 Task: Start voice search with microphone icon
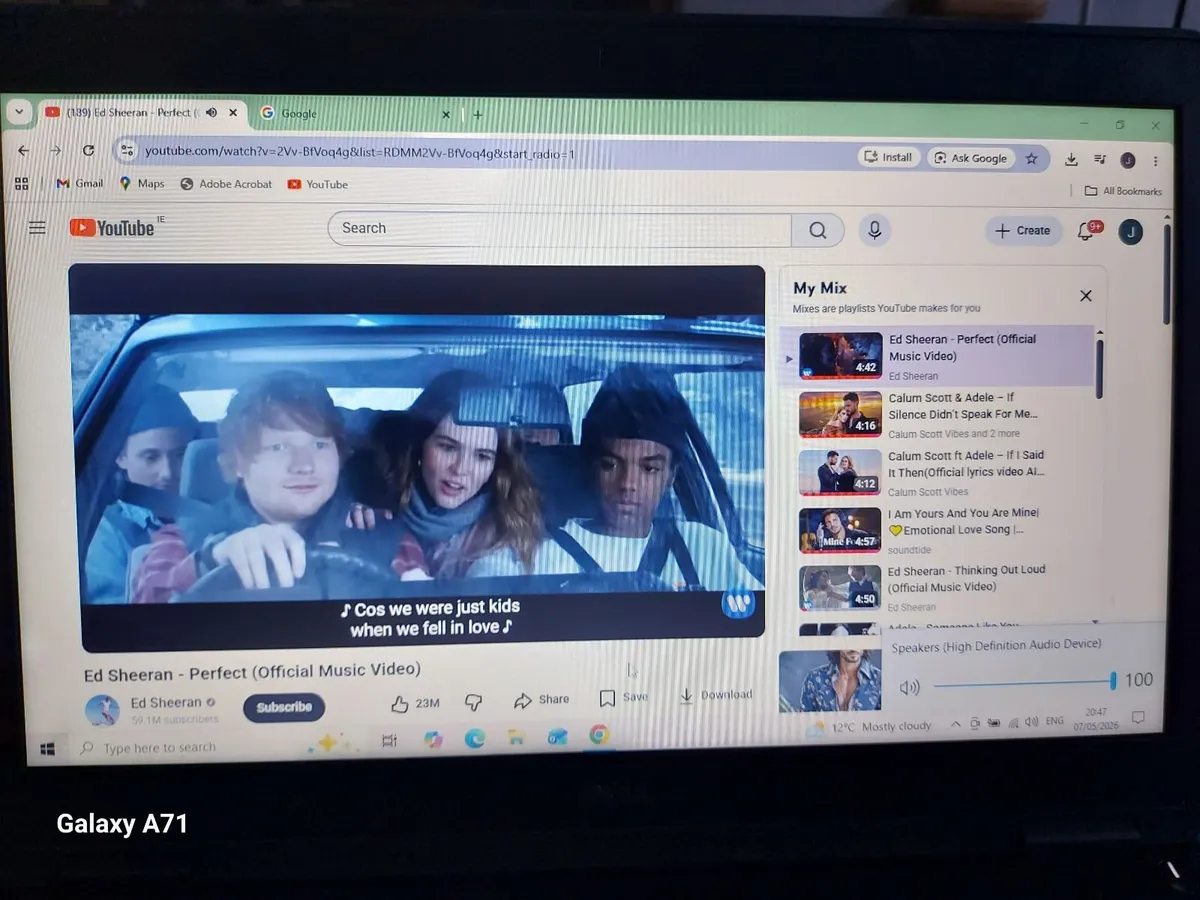[874, 230]
